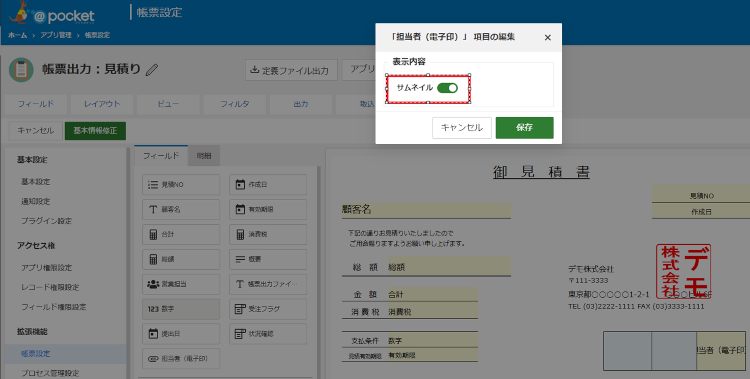This screenshot has height=379, width=750.
Task: Select the 営業担当 users field icon
Action: [153, 284]
